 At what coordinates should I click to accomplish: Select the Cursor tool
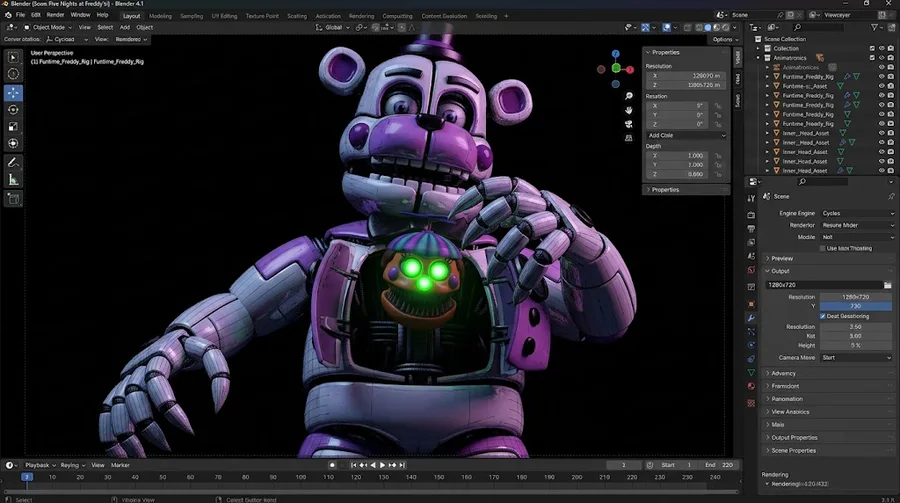point(13,73)
